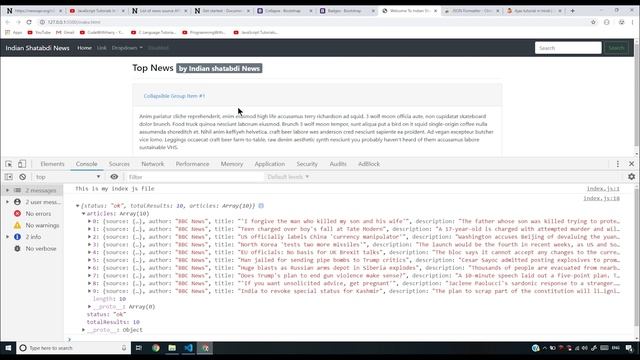Open the AdBlock tab

pyautogui.click(x=369, y=164)
